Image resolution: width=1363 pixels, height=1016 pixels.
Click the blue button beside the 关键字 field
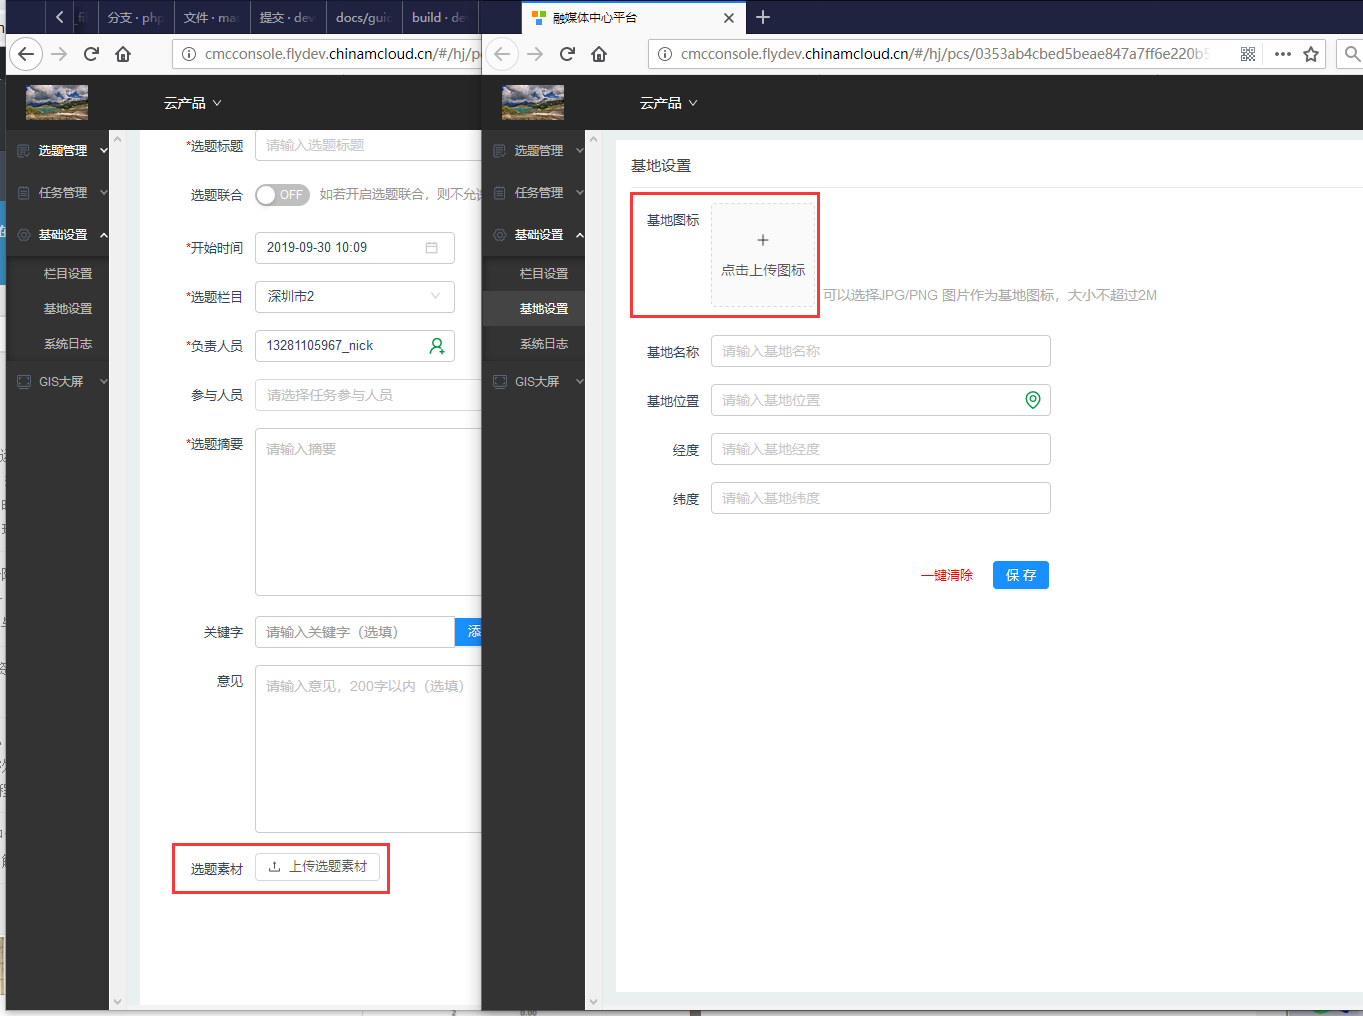click(468, 632)
